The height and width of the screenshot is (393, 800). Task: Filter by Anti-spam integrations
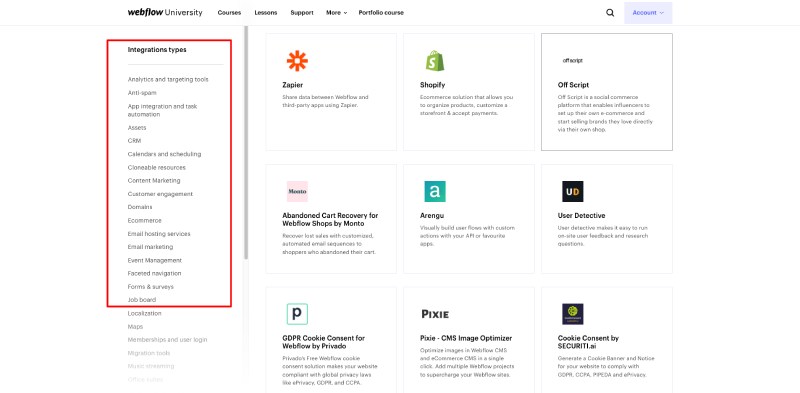(142, 93)
